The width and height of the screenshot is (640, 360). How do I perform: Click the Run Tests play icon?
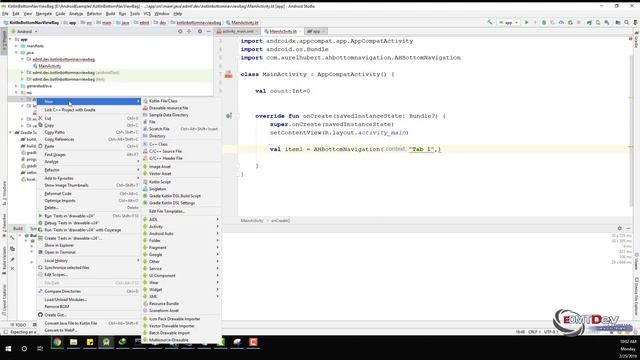(40, 216)
